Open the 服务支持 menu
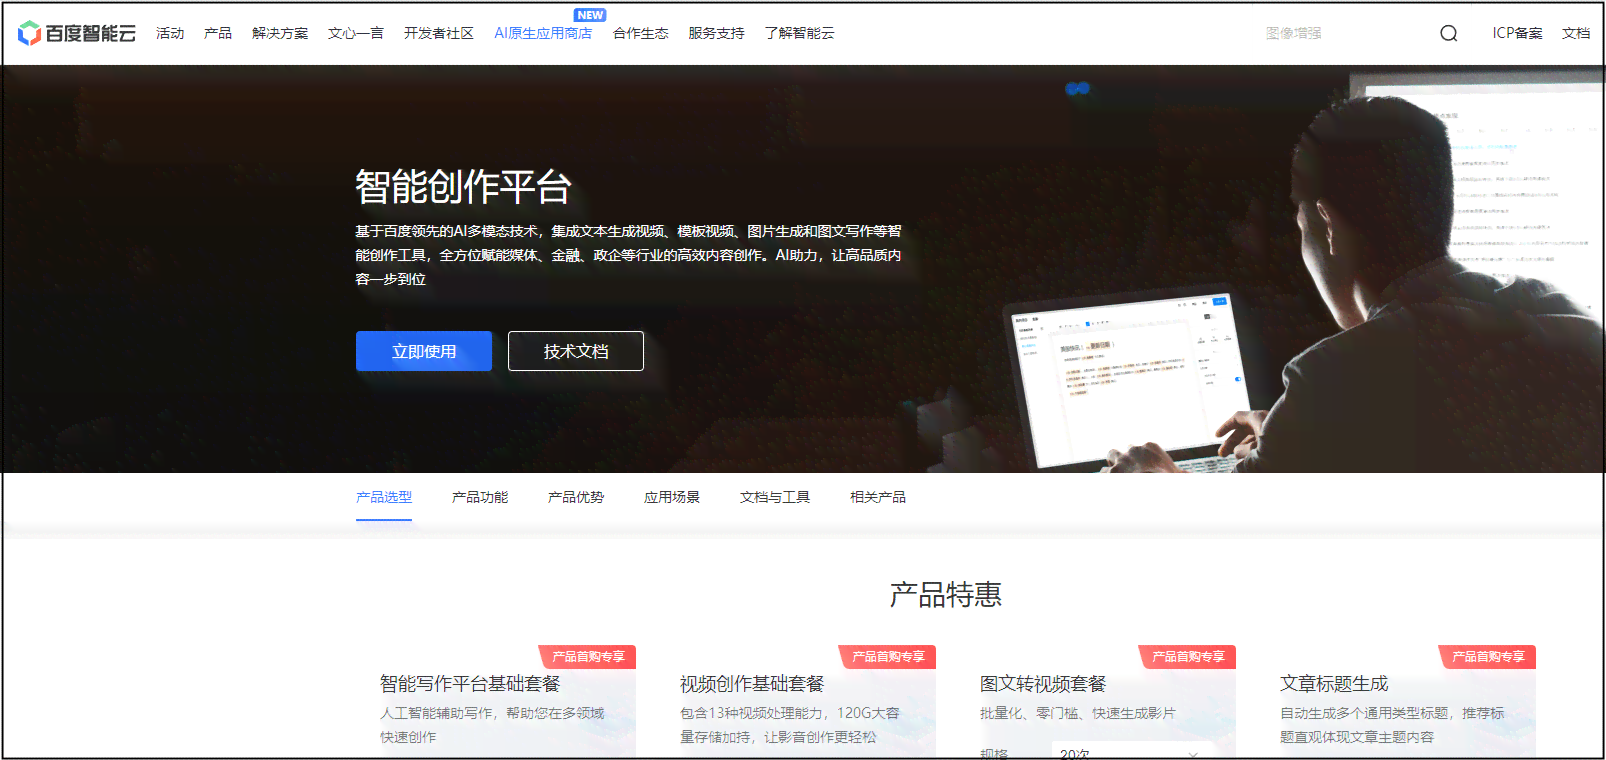 click(716, 33)
